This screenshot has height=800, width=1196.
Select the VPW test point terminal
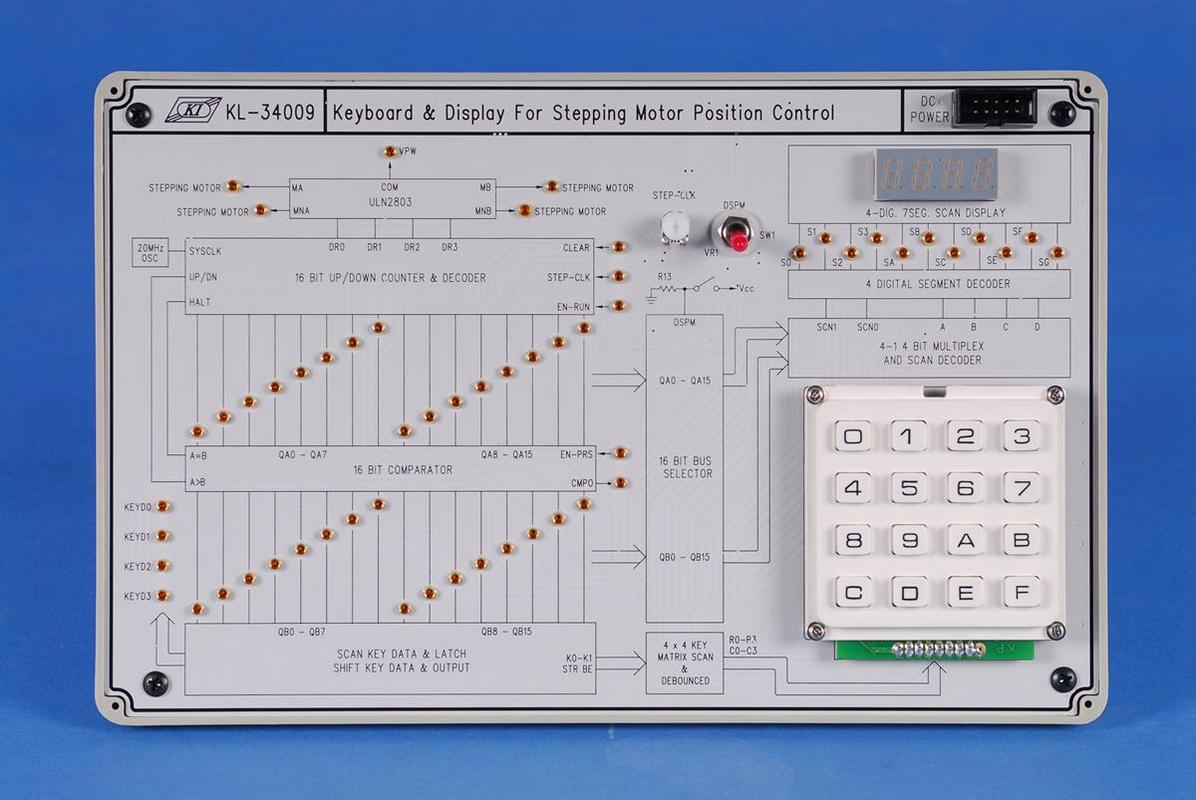point(389,152)
